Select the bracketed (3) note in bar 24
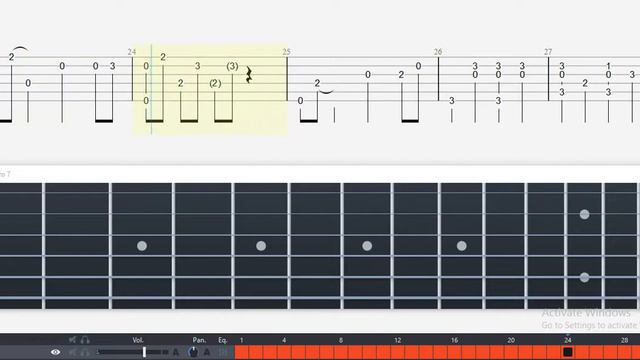The image size is (640, 360). [x=232, y=66]
